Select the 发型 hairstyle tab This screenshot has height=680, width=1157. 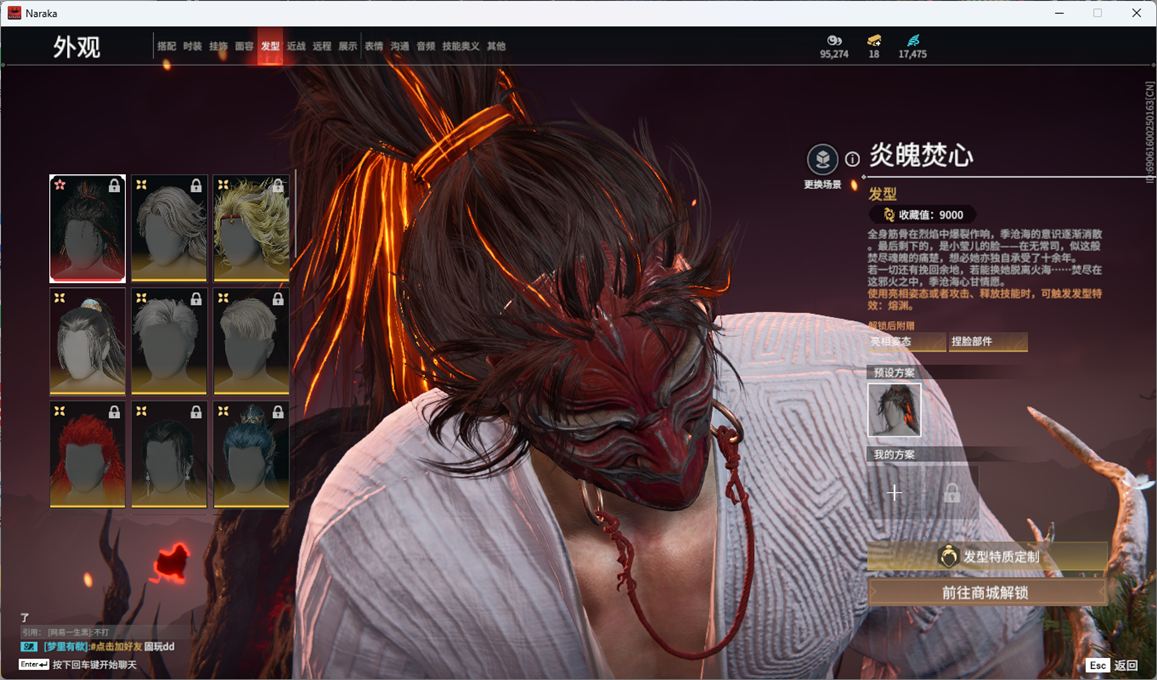pos(270,46)
